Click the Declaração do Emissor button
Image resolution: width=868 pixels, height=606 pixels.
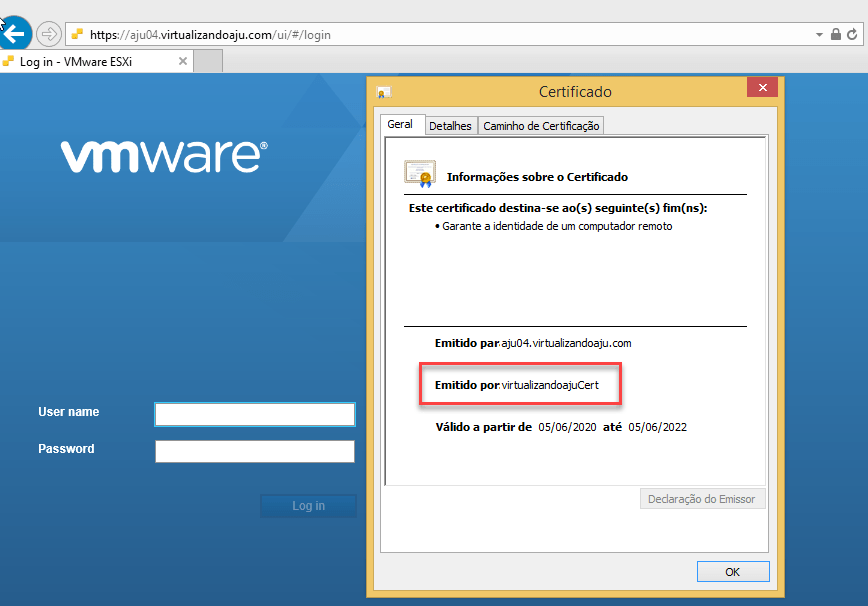702,499
